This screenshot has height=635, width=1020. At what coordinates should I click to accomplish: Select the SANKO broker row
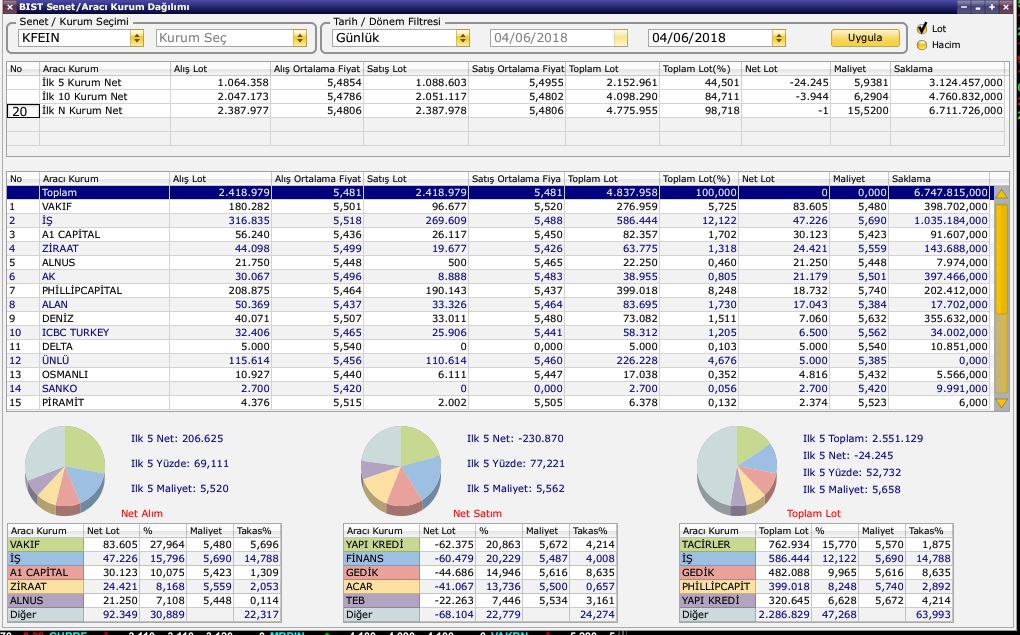click(x=498, y=388)
